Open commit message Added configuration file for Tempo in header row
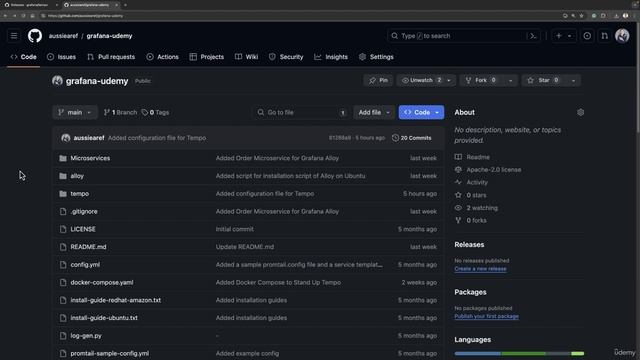 [157, 138]
